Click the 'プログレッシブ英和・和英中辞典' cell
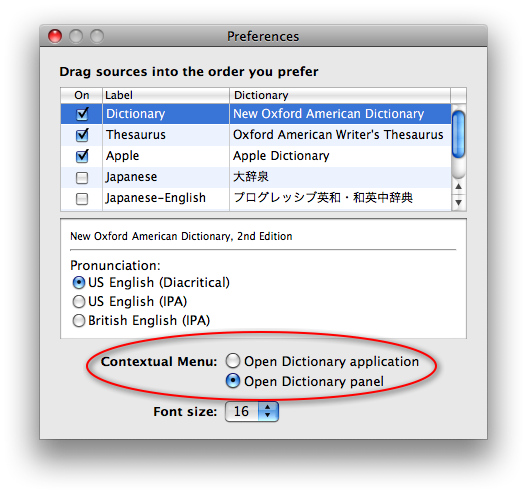 pos(340,198)
